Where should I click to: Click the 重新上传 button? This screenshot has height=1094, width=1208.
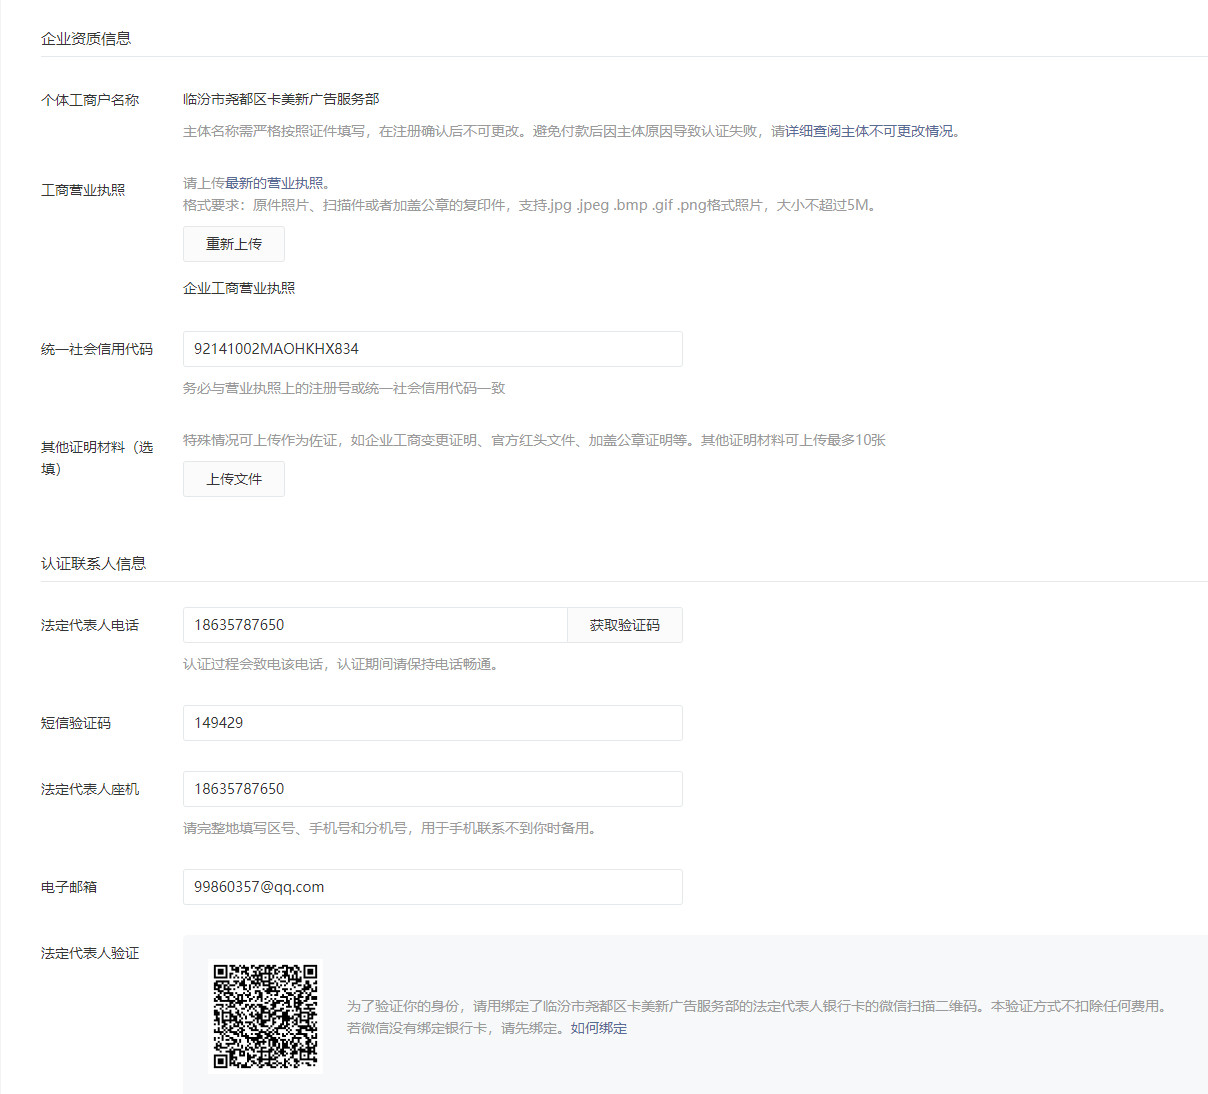tap(234, 244)
